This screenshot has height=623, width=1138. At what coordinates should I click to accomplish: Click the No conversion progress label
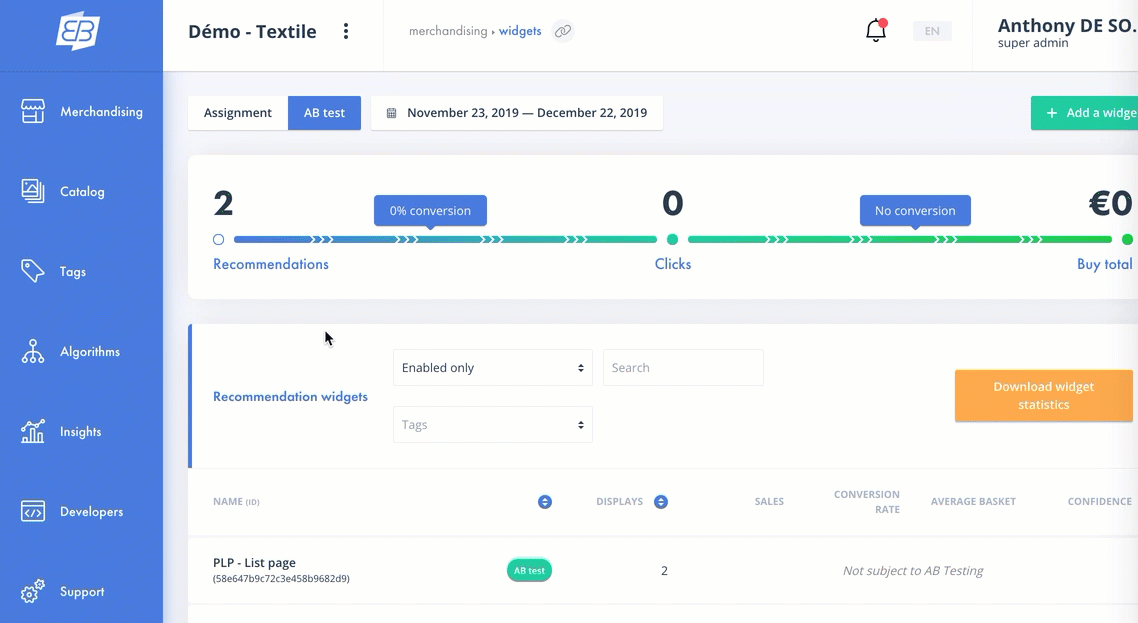[915, 211]
